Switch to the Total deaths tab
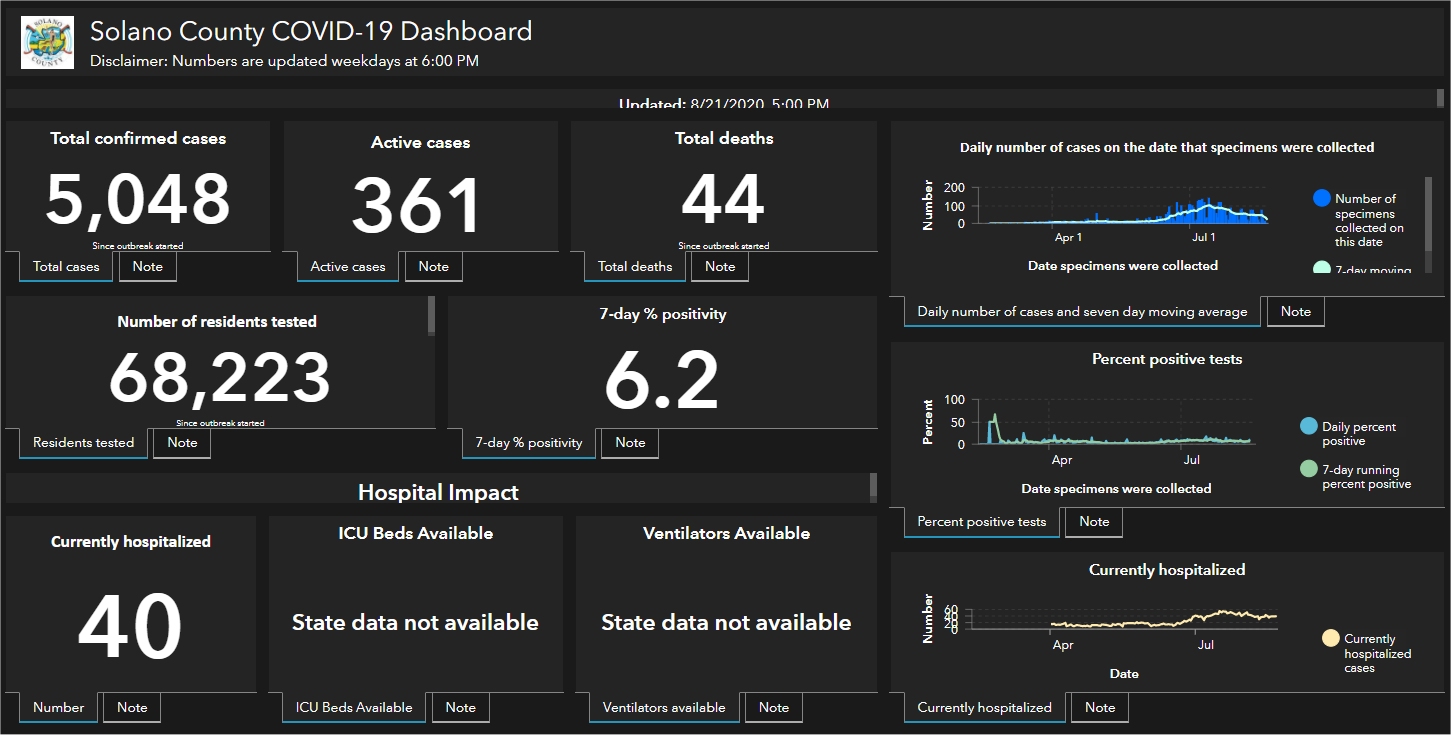Image resolution: width=1451 pixels, height=735 pixels. point(635,266)
